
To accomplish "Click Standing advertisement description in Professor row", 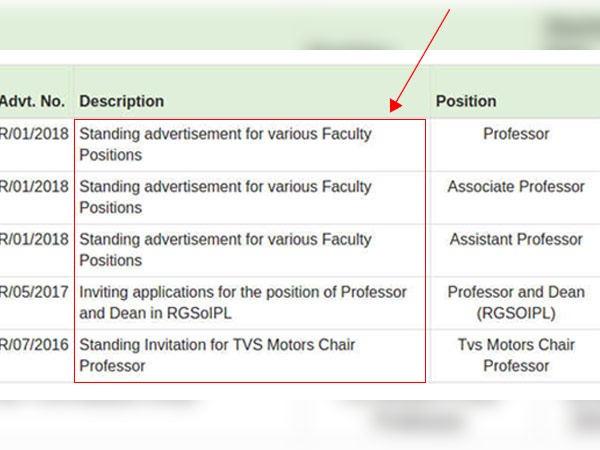I will coord(225,145).
